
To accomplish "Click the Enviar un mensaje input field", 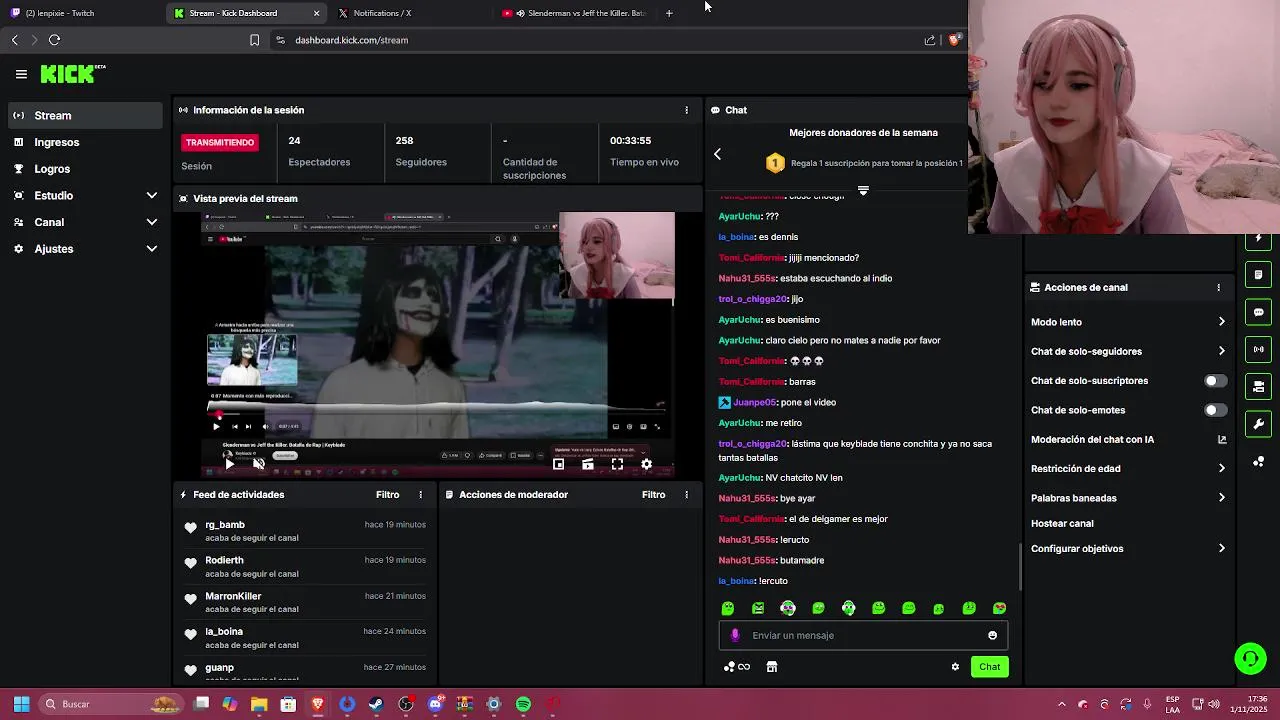I will click(x=863, y=635).
